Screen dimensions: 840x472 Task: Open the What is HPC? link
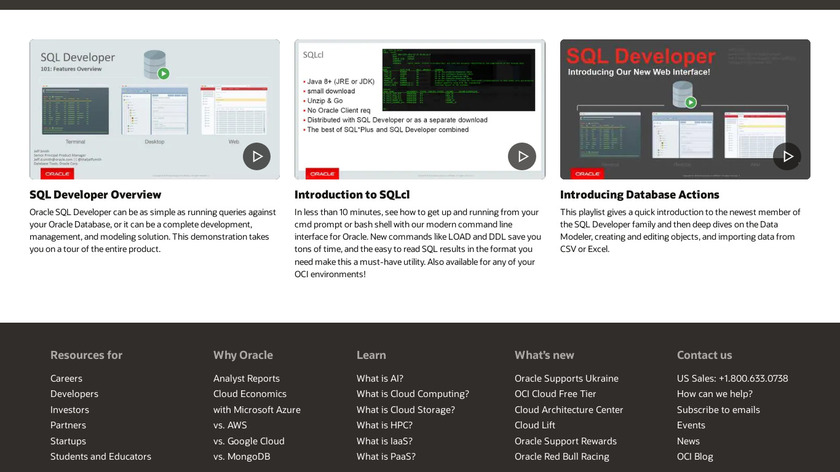(385, 425)
